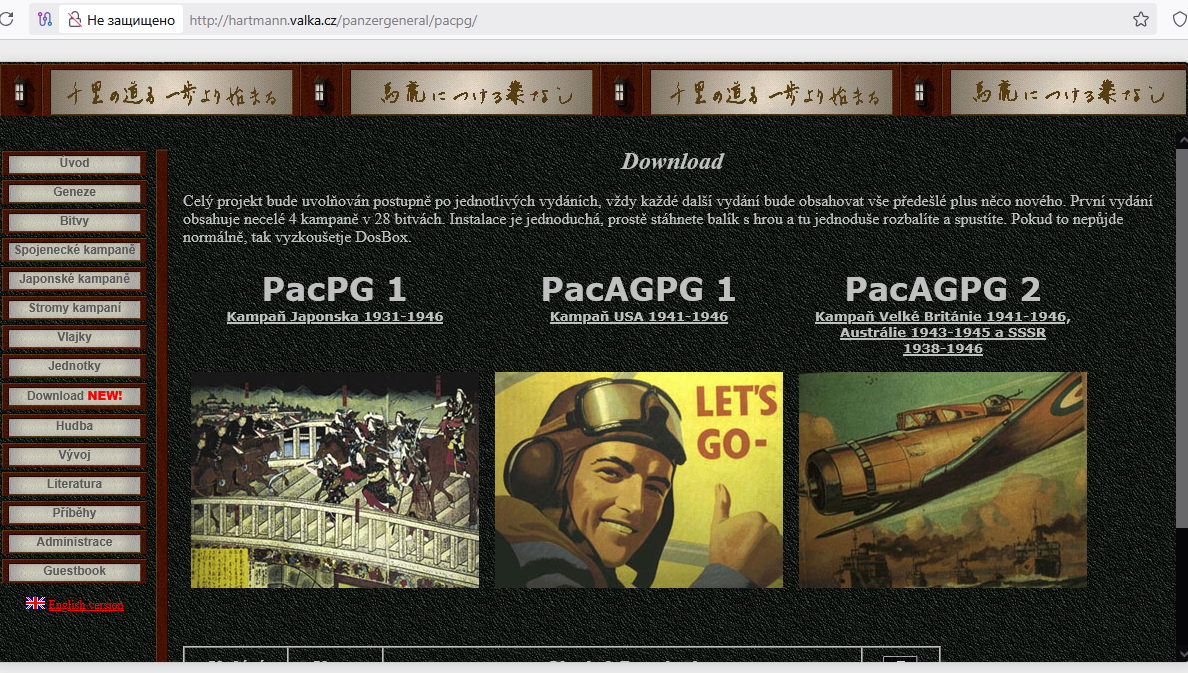This screenshot has width=1188, height=673.
Task: Click the samurai battle painting thumbnail
Action: 335,480
